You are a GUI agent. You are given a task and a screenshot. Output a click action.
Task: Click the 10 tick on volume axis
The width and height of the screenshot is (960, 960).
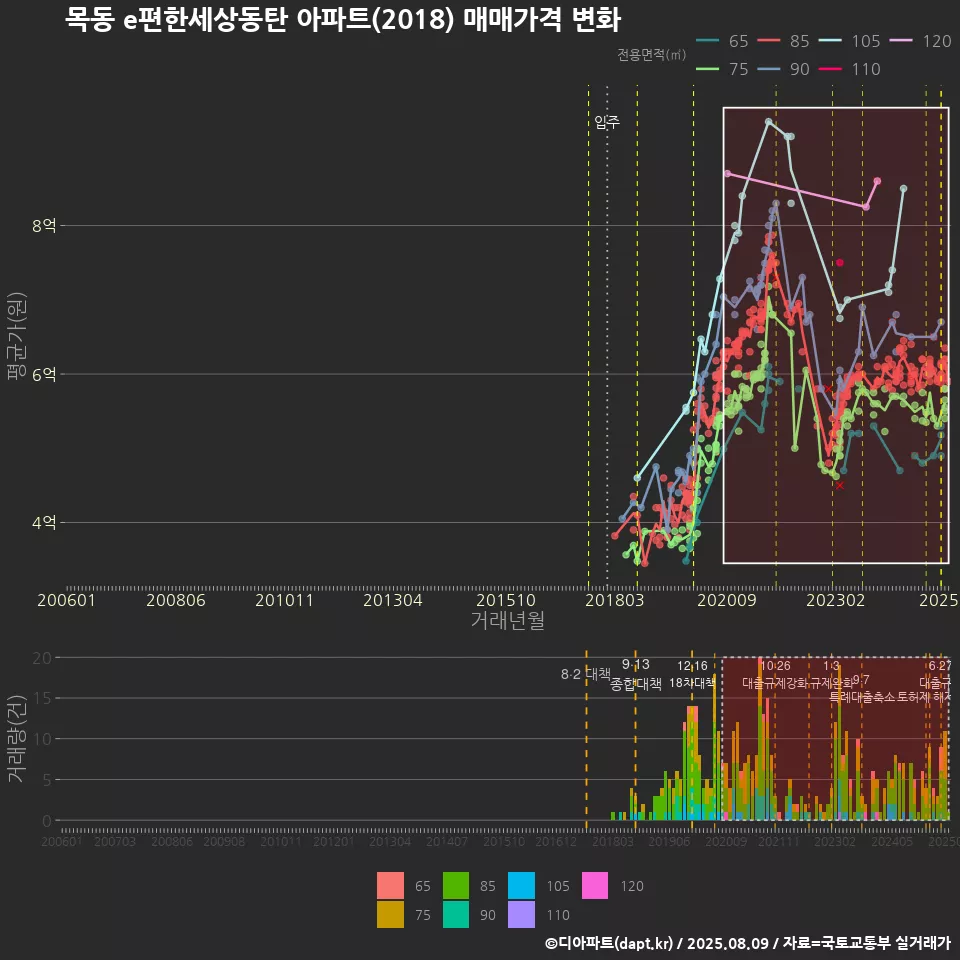pos(42,739)
